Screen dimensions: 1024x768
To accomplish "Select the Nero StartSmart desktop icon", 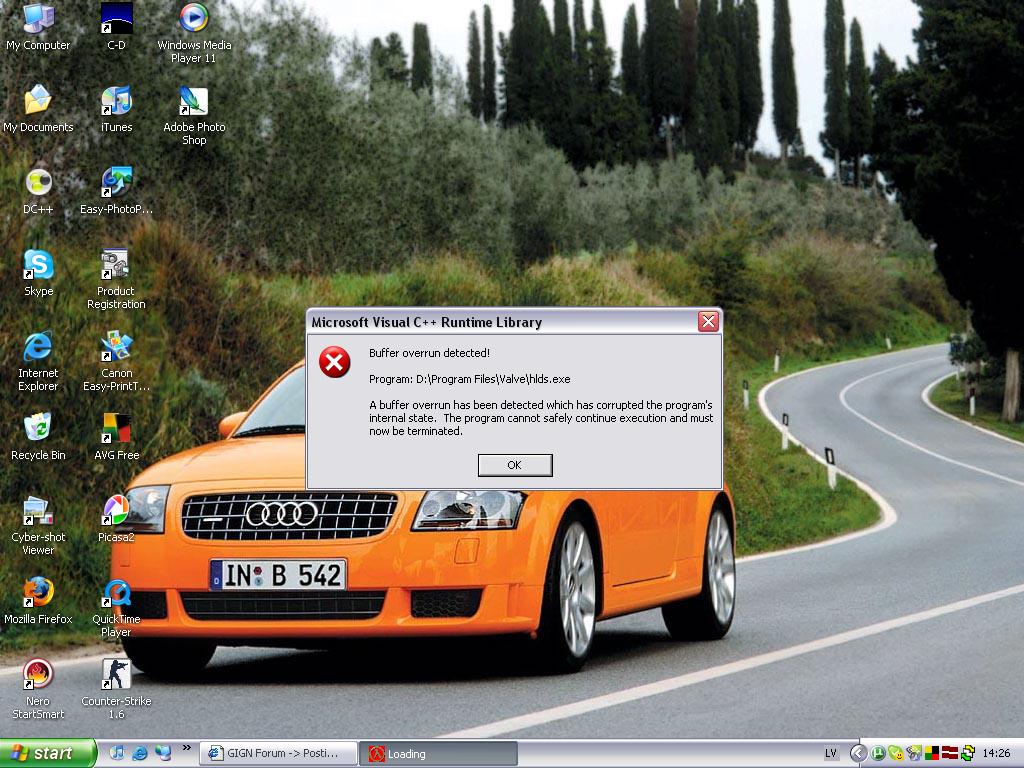I will tap(38, 675).
